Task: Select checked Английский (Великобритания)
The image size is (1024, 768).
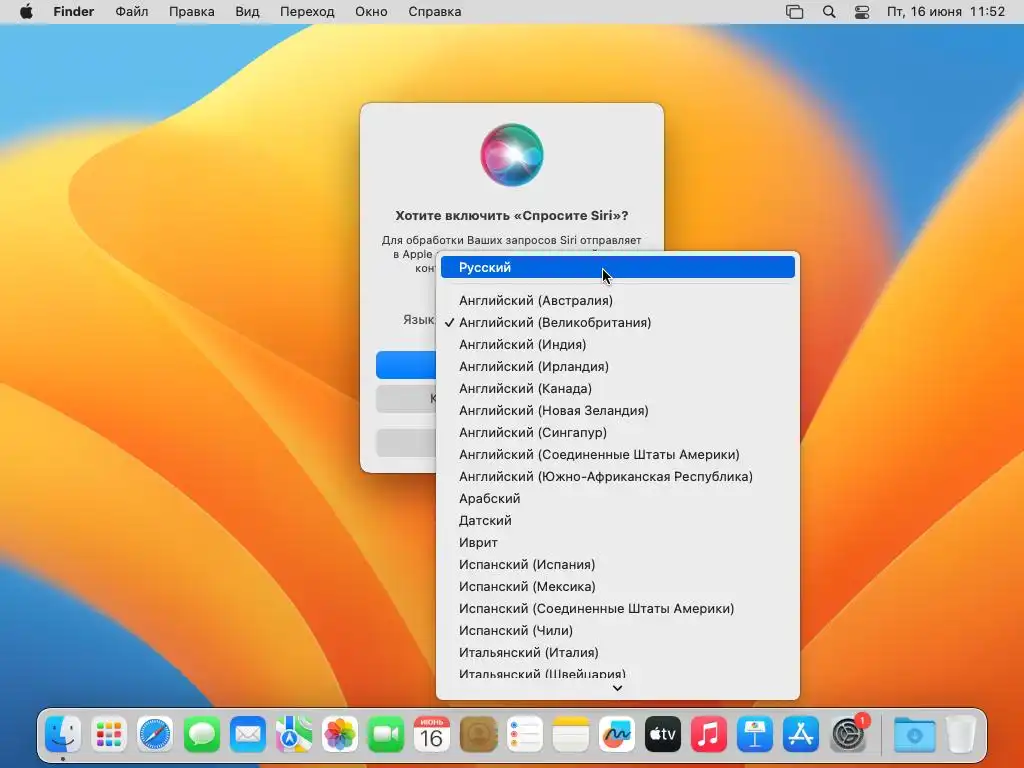Action: point(618,323)
